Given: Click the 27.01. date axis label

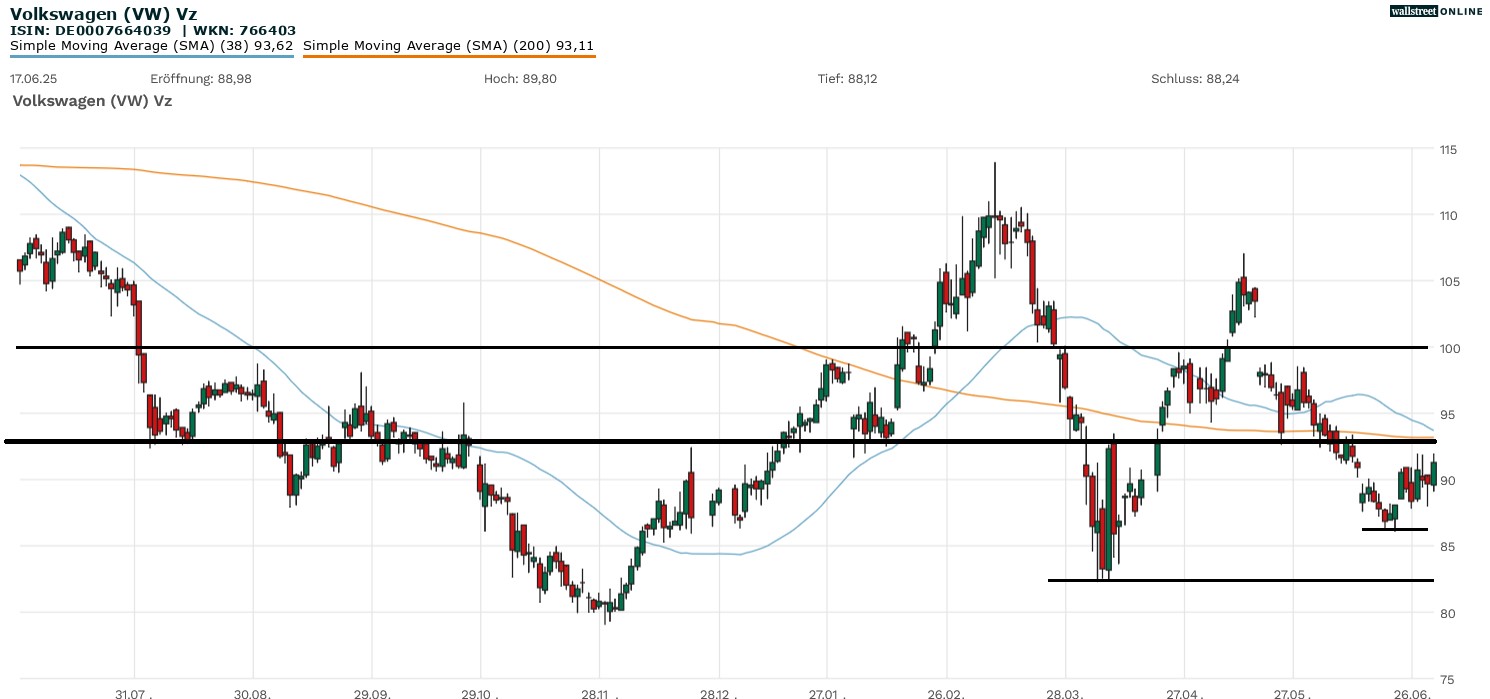Looking at the screenshot, I should pyautogui.click(x=827, y=693).
